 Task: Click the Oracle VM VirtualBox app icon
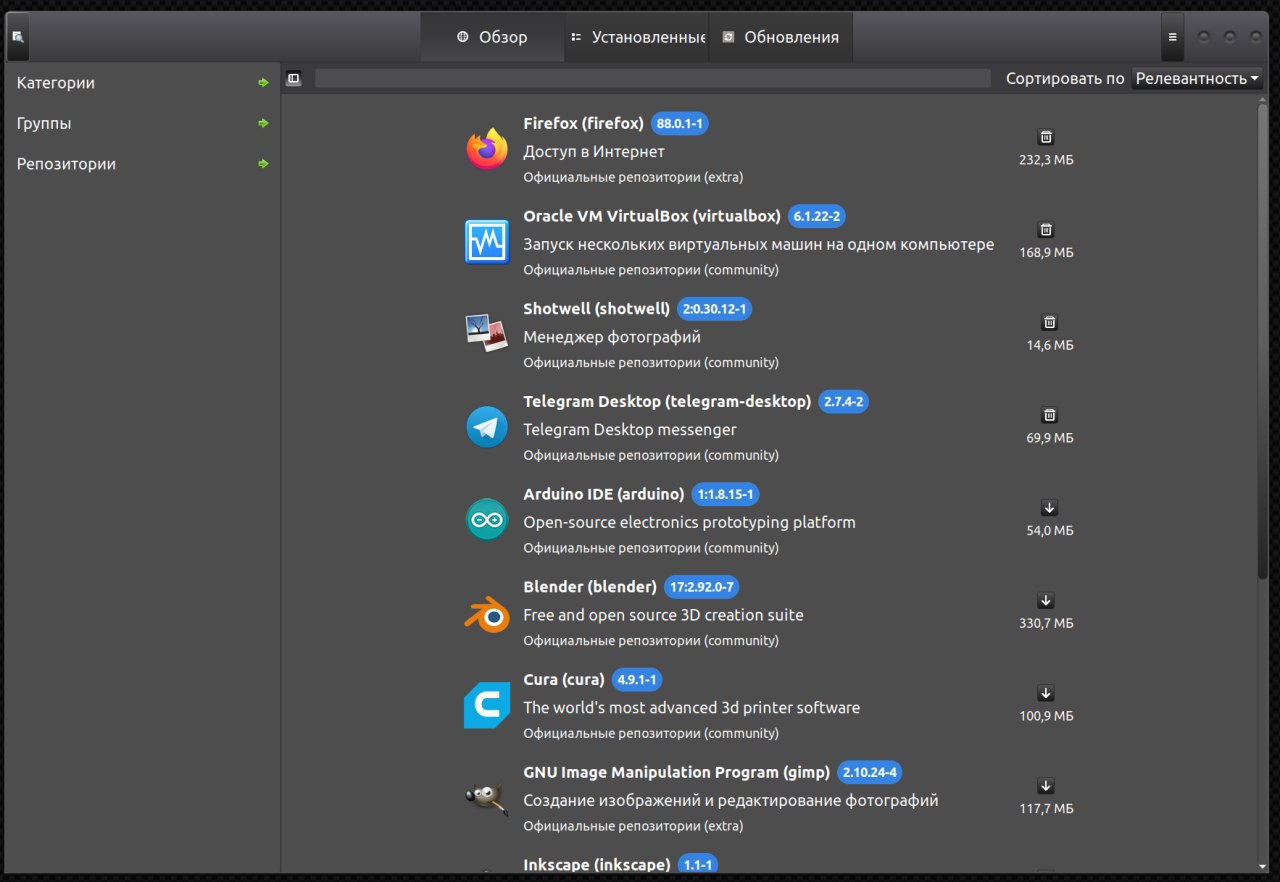487,242
